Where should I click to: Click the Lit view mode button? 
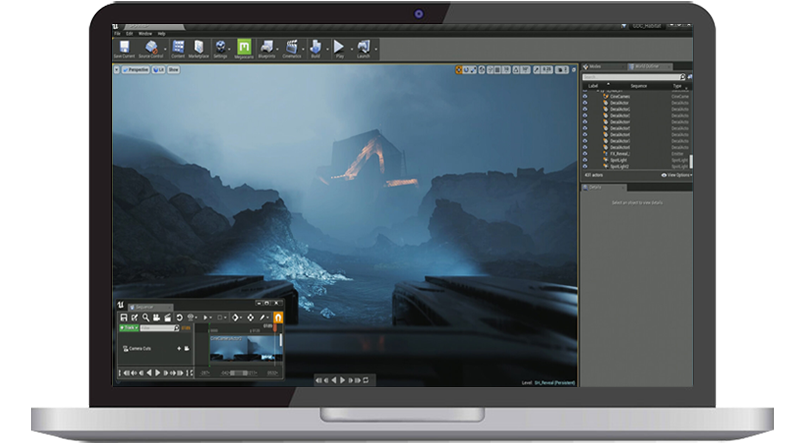159,71
